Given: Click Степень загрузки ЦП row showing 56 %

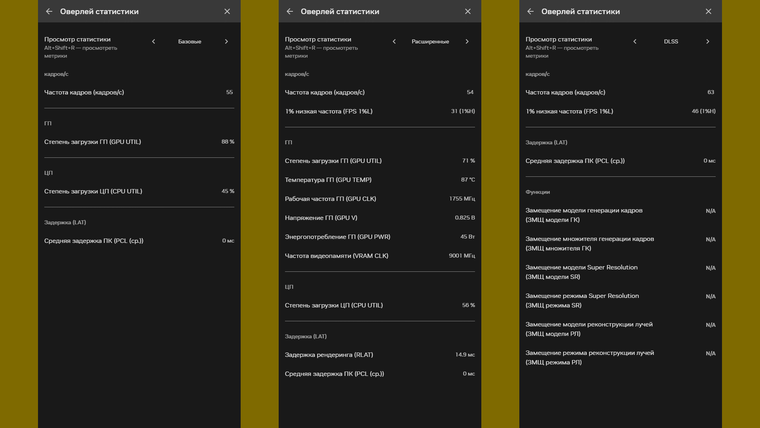Looking at the screenshot, I should click(x=380, y=305).
